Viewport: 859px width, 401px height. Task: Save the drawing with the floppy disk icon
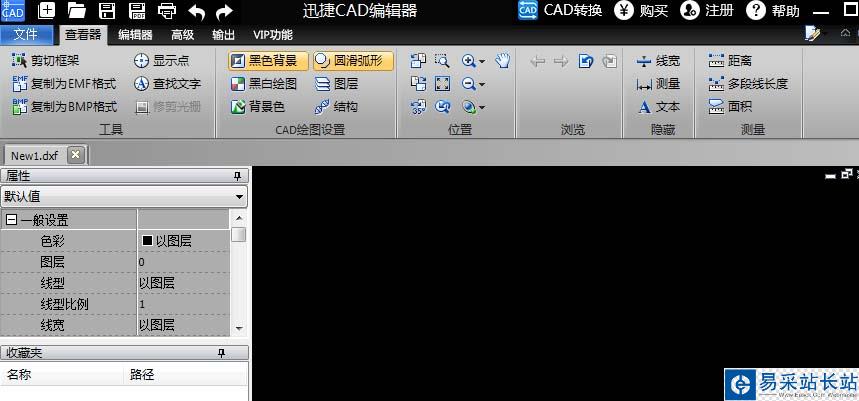click(106, 10)
